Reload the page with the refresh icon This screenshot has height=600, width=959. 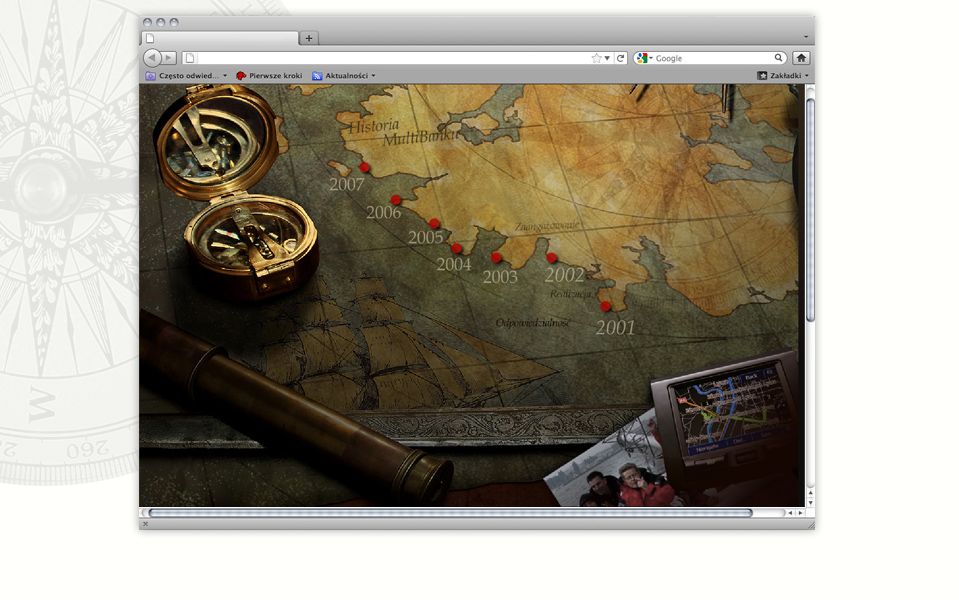(621, 58)
